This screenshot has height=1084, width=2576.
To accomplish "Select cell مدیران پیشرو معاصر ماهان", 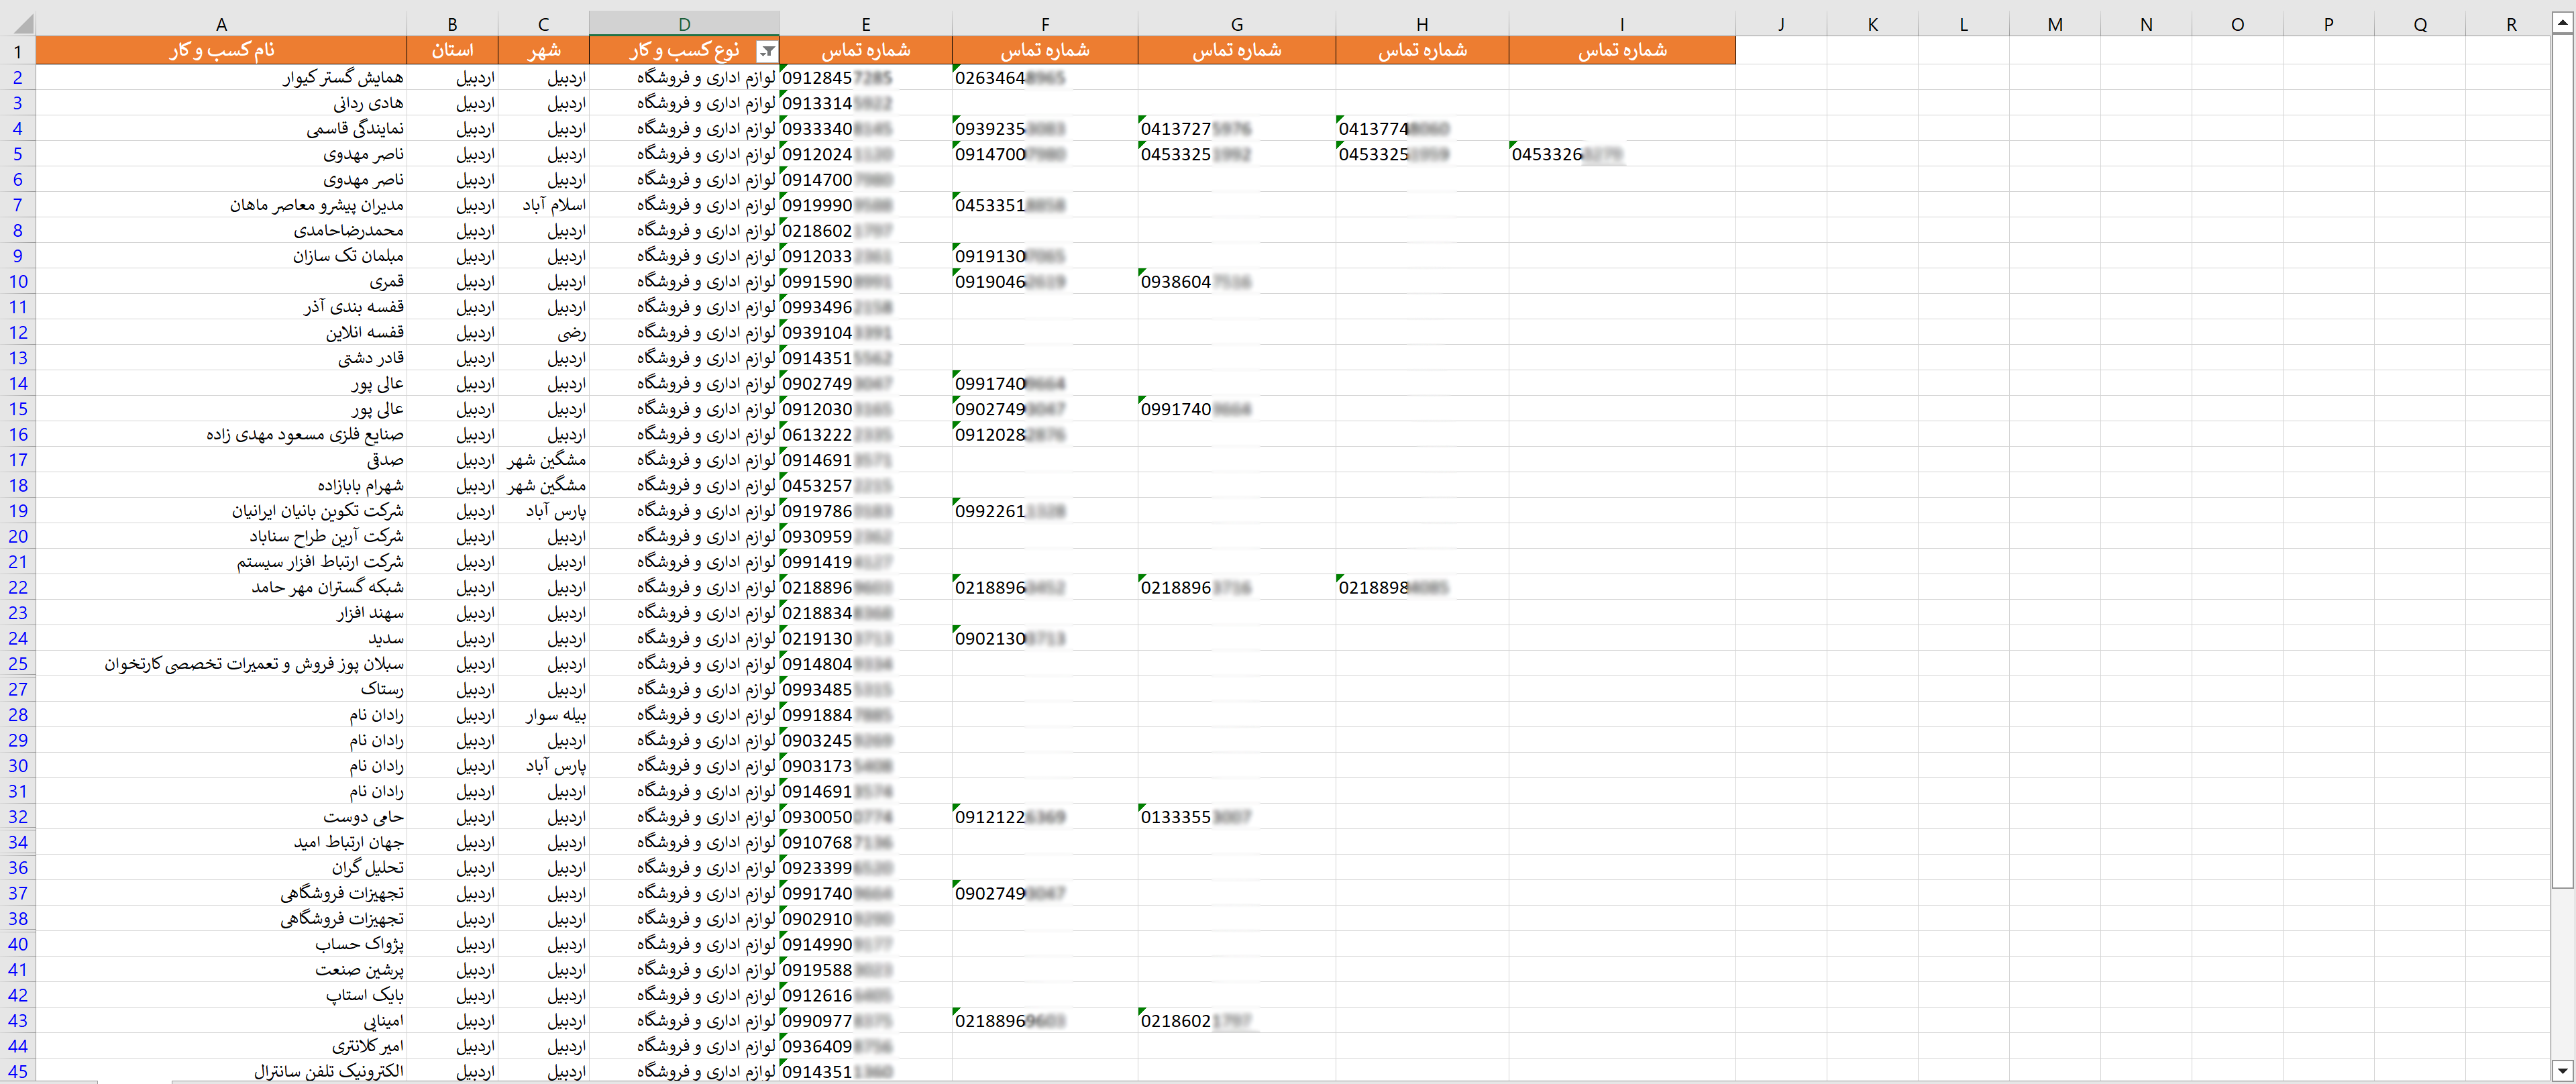I will (x=221, y=205).
